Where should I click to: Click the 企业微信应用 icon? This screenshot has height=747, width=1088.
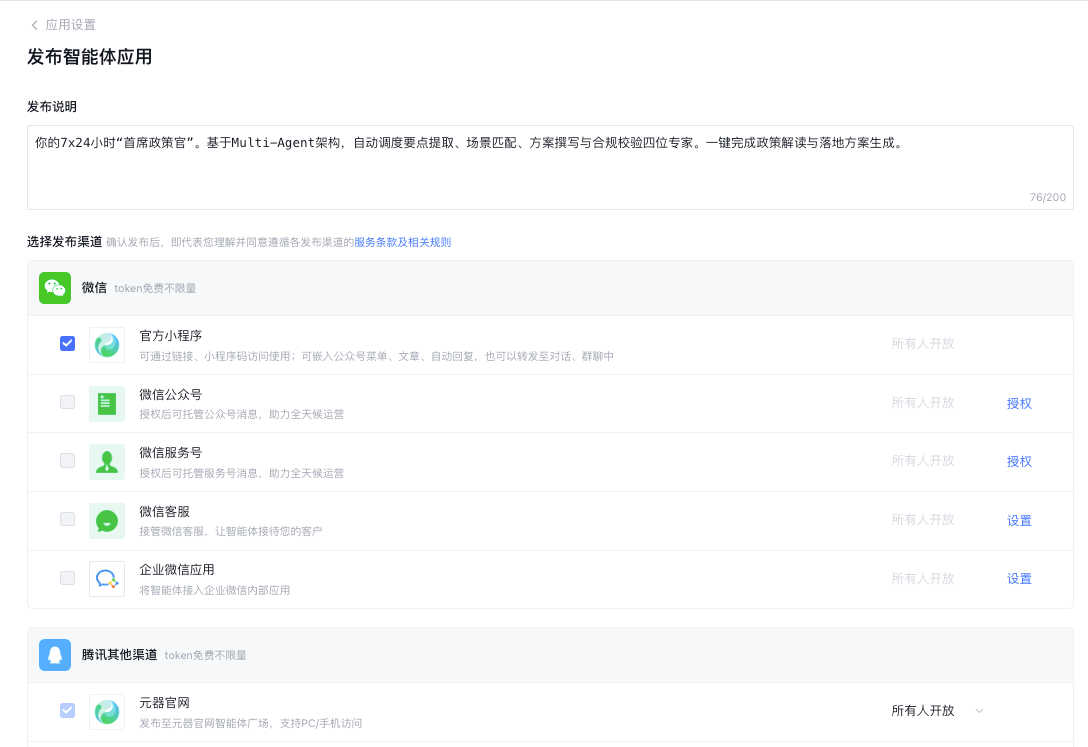[107, 579]
